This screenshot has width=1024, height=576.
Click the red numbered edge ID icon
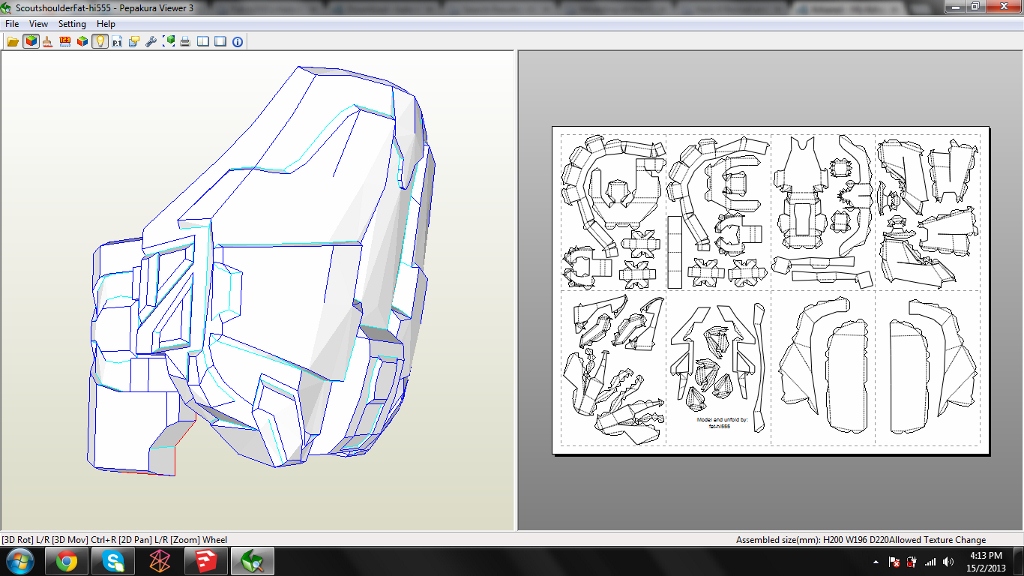tap(65, 42)
